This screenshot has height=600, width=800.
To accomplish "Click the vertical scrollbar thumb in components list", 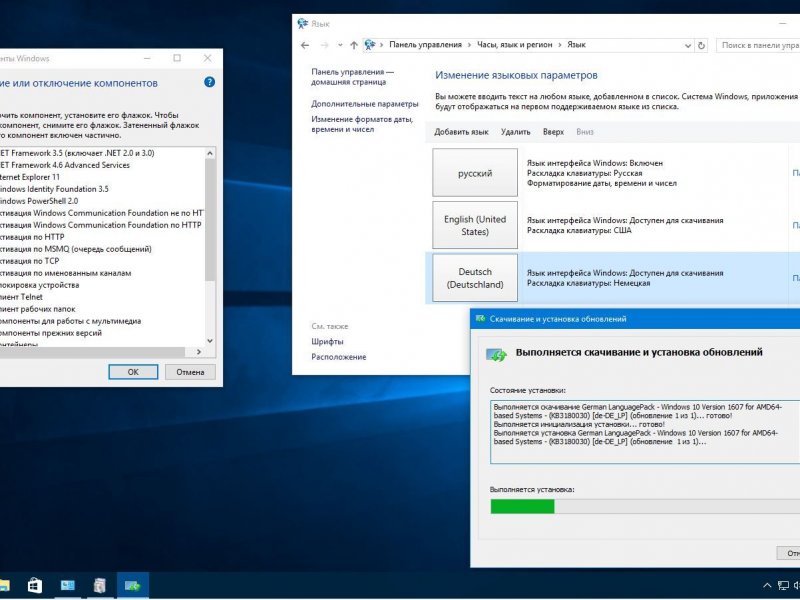I will point(210,219).
